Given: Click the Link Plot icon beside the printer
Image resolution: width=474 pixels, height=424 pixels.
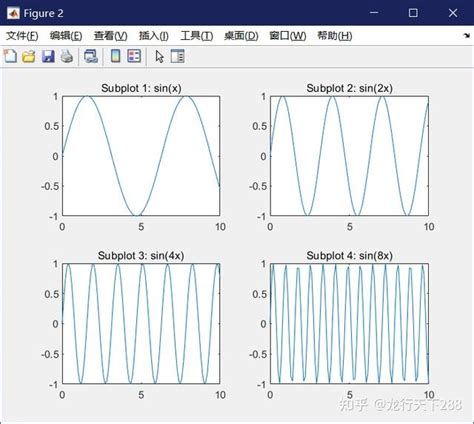Looking at the screenshot, I should [x=91, y=56].
